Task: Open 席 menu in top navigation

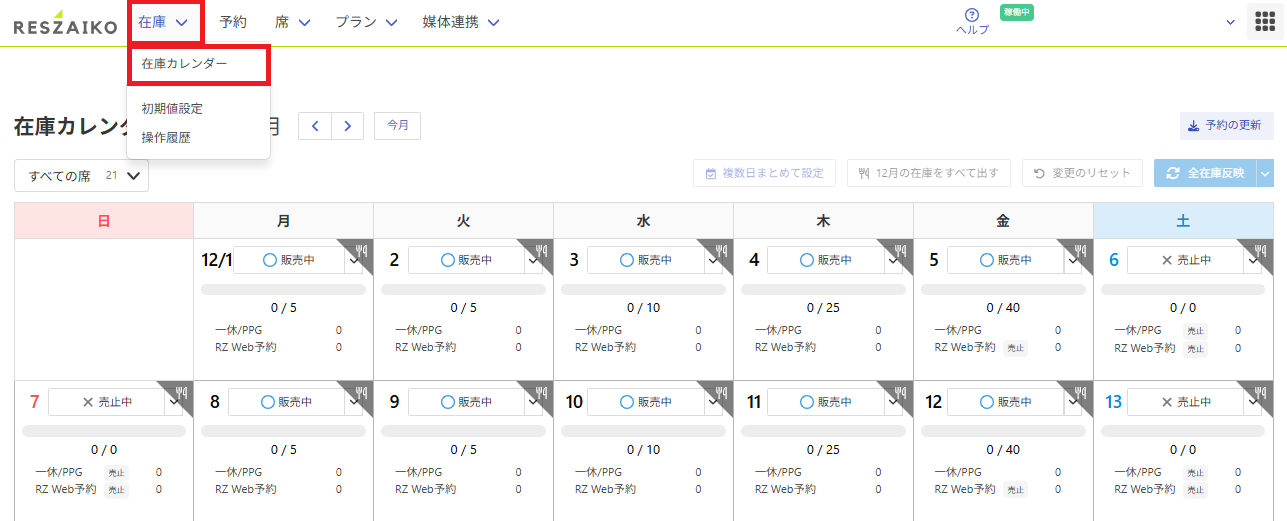Action: point(293,22)
